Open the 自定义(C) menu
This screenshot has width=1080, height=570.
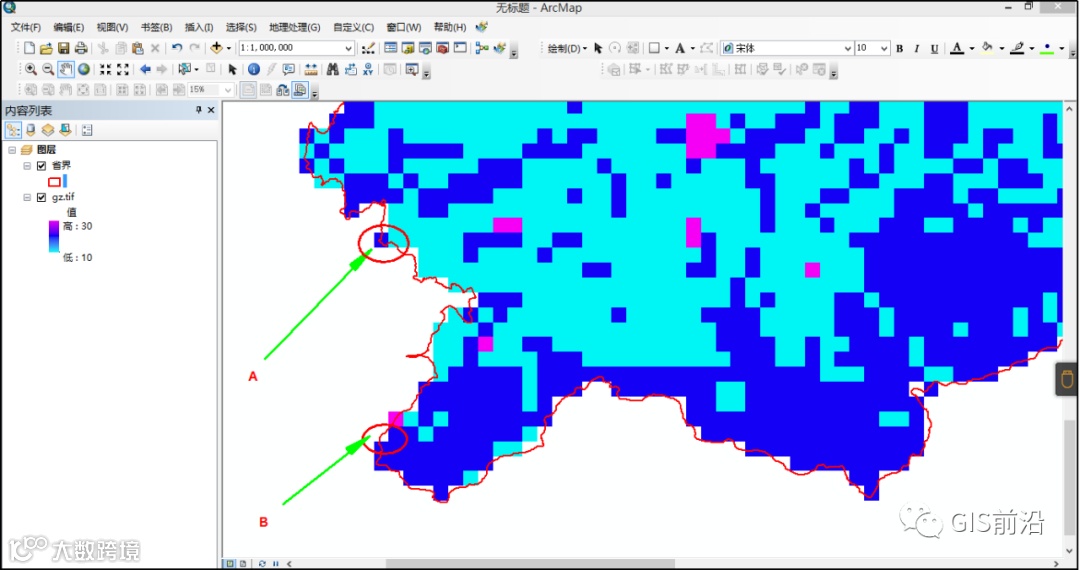pos(353,27)
